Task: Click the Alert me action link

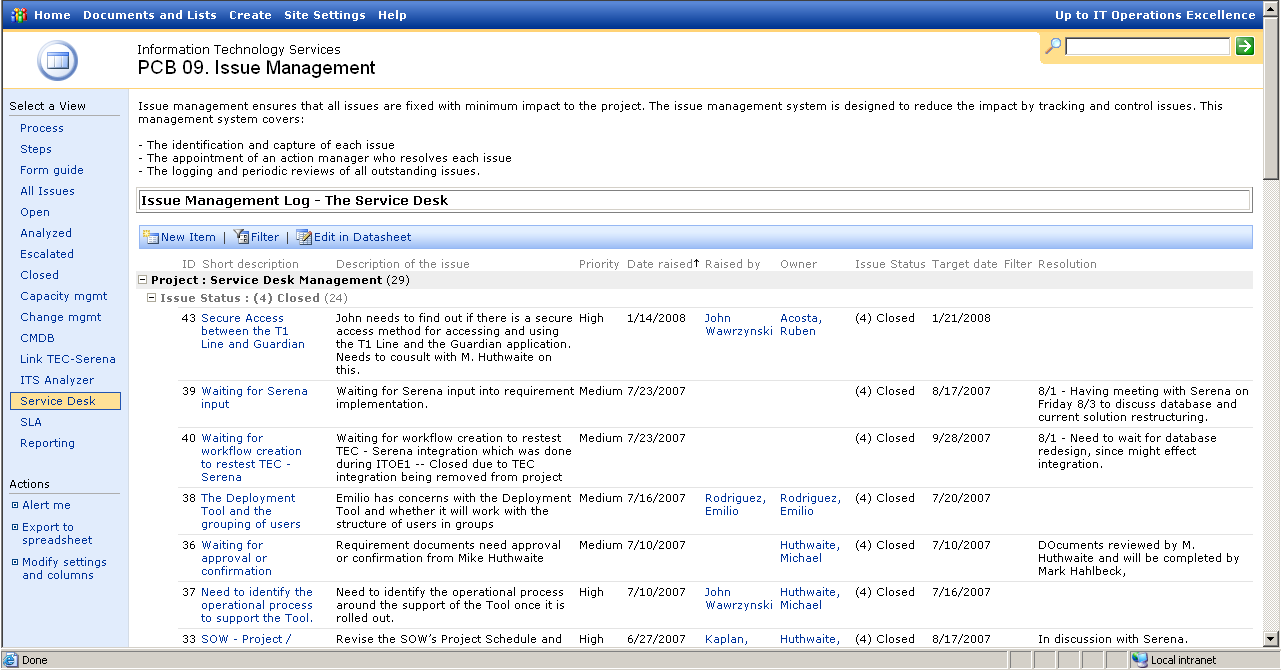Action: coord(46,505)
